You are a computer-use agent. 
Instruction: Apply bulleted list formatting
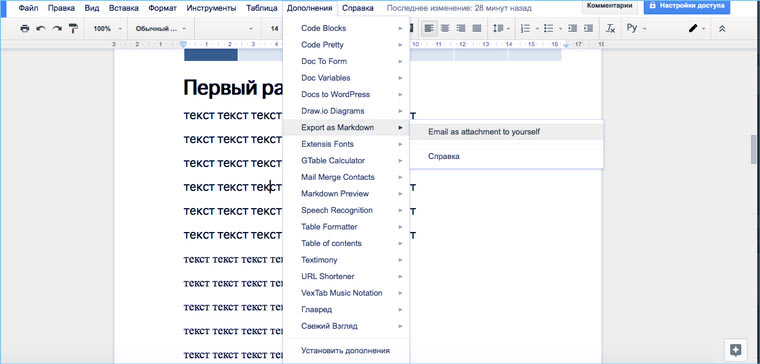[x=549, y=29]
